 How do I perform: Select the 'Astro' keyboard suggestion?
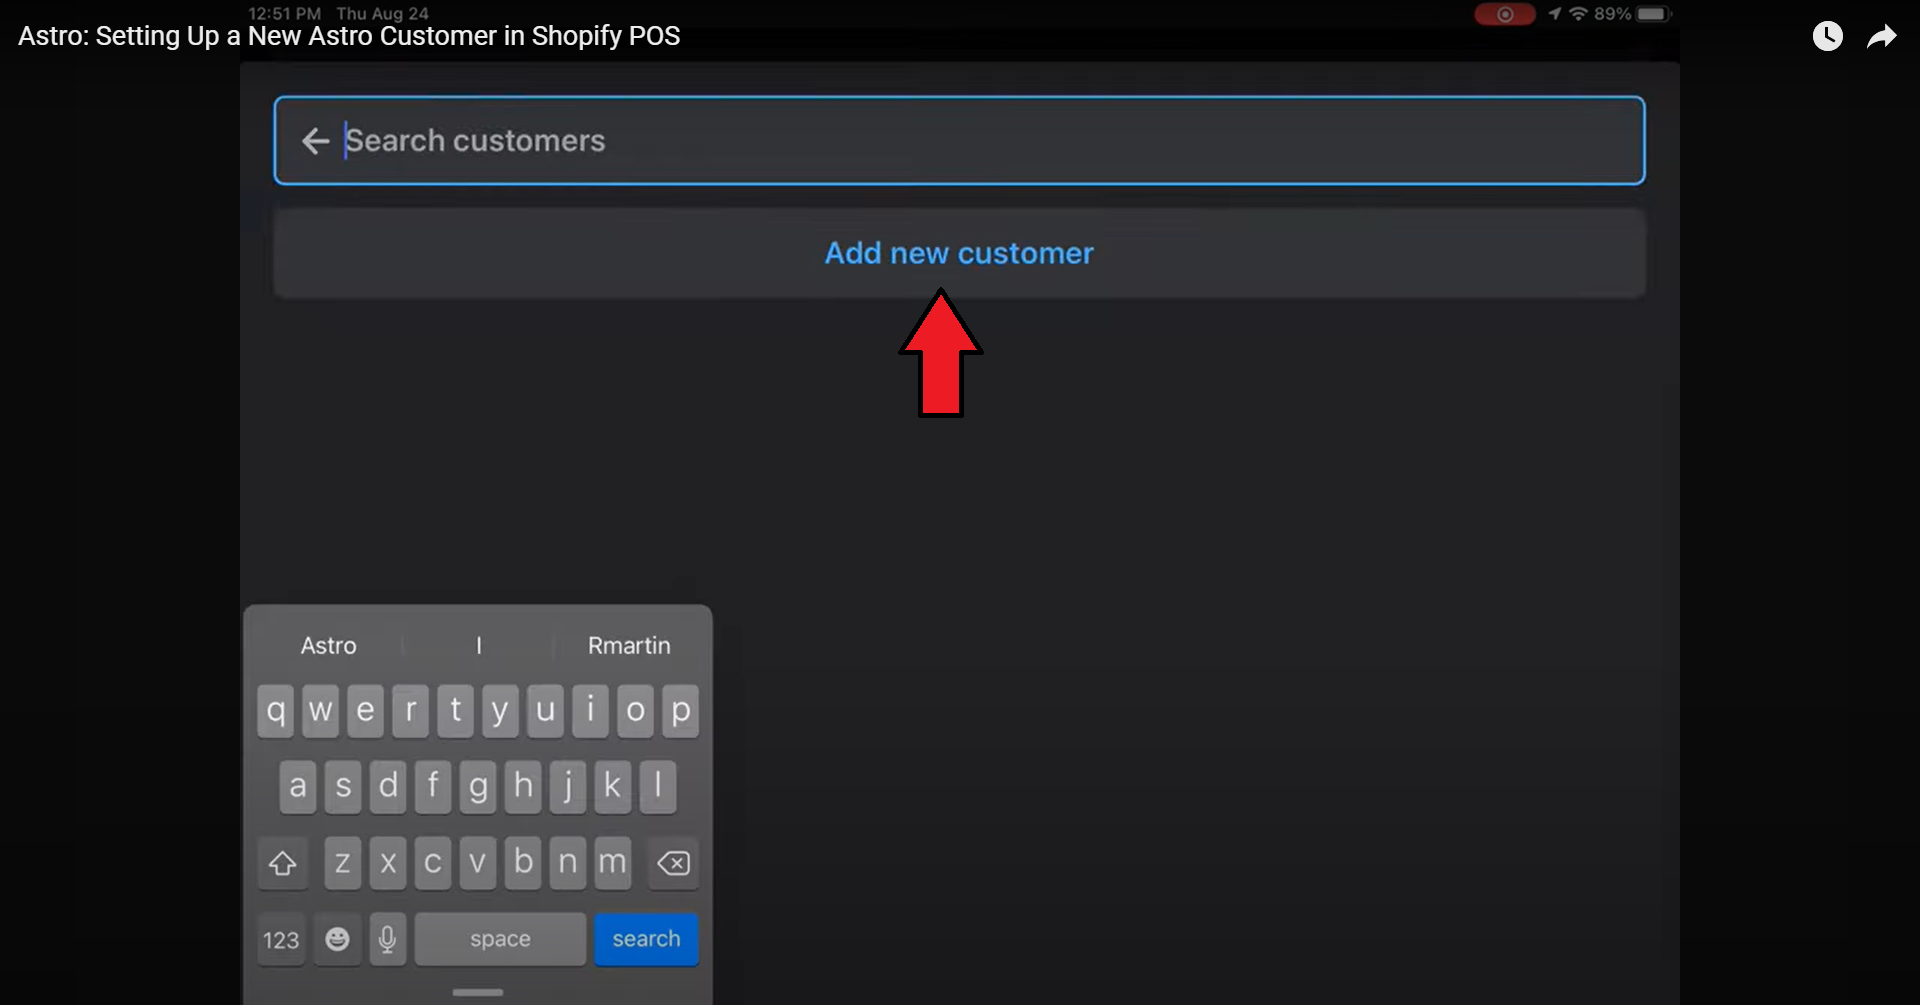(328, 646)
